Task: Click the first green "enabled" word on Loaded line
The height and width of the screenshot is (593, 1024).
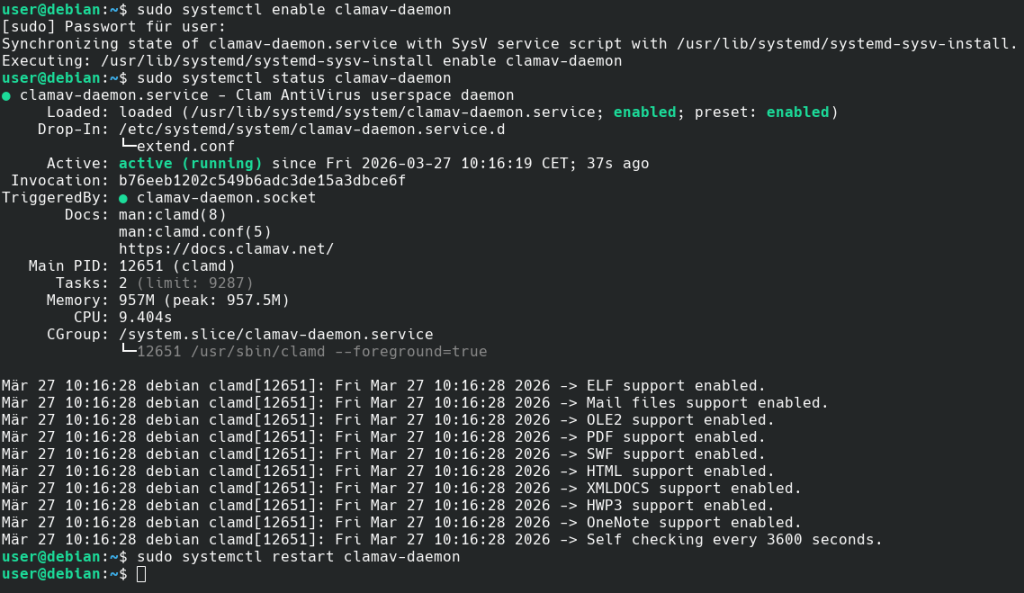Action: [x=645, y=112]
